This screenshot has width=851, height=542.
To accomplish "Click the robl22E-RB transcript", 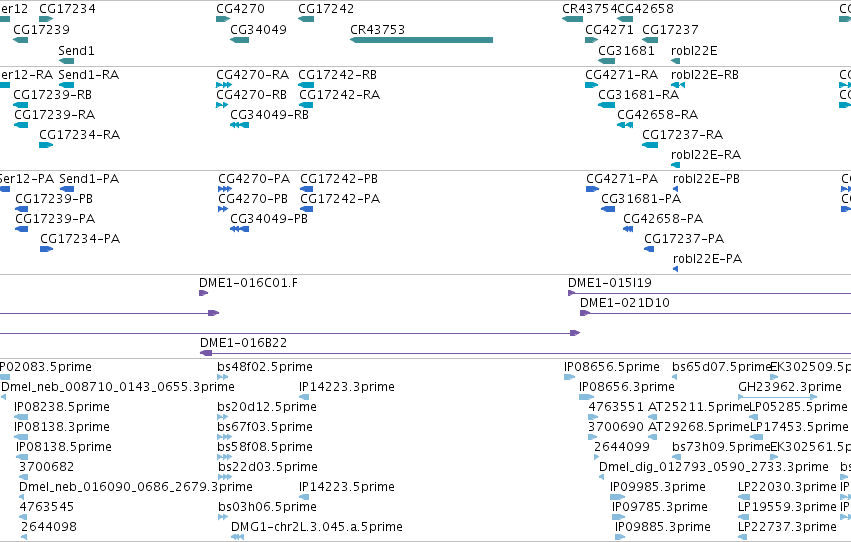I will tap(704, 74).
